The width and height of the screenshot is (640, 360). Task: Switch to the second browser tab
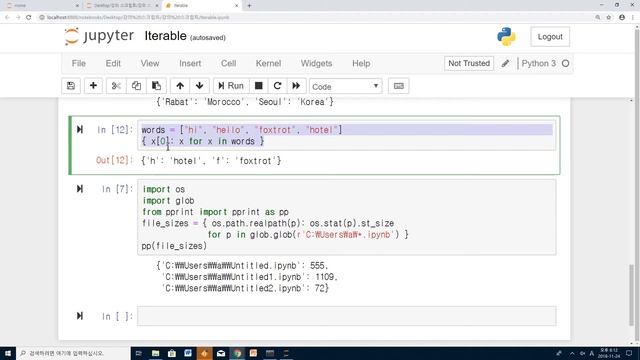pos(122,6)
